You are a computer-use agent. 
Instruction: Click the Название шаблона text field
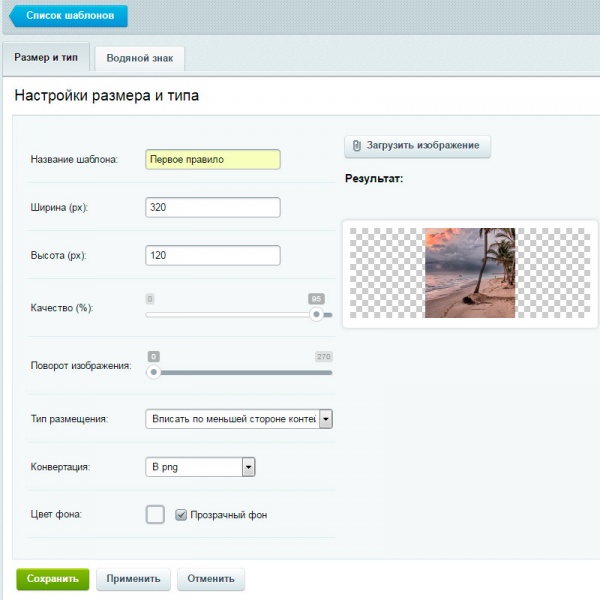point(212,159)
